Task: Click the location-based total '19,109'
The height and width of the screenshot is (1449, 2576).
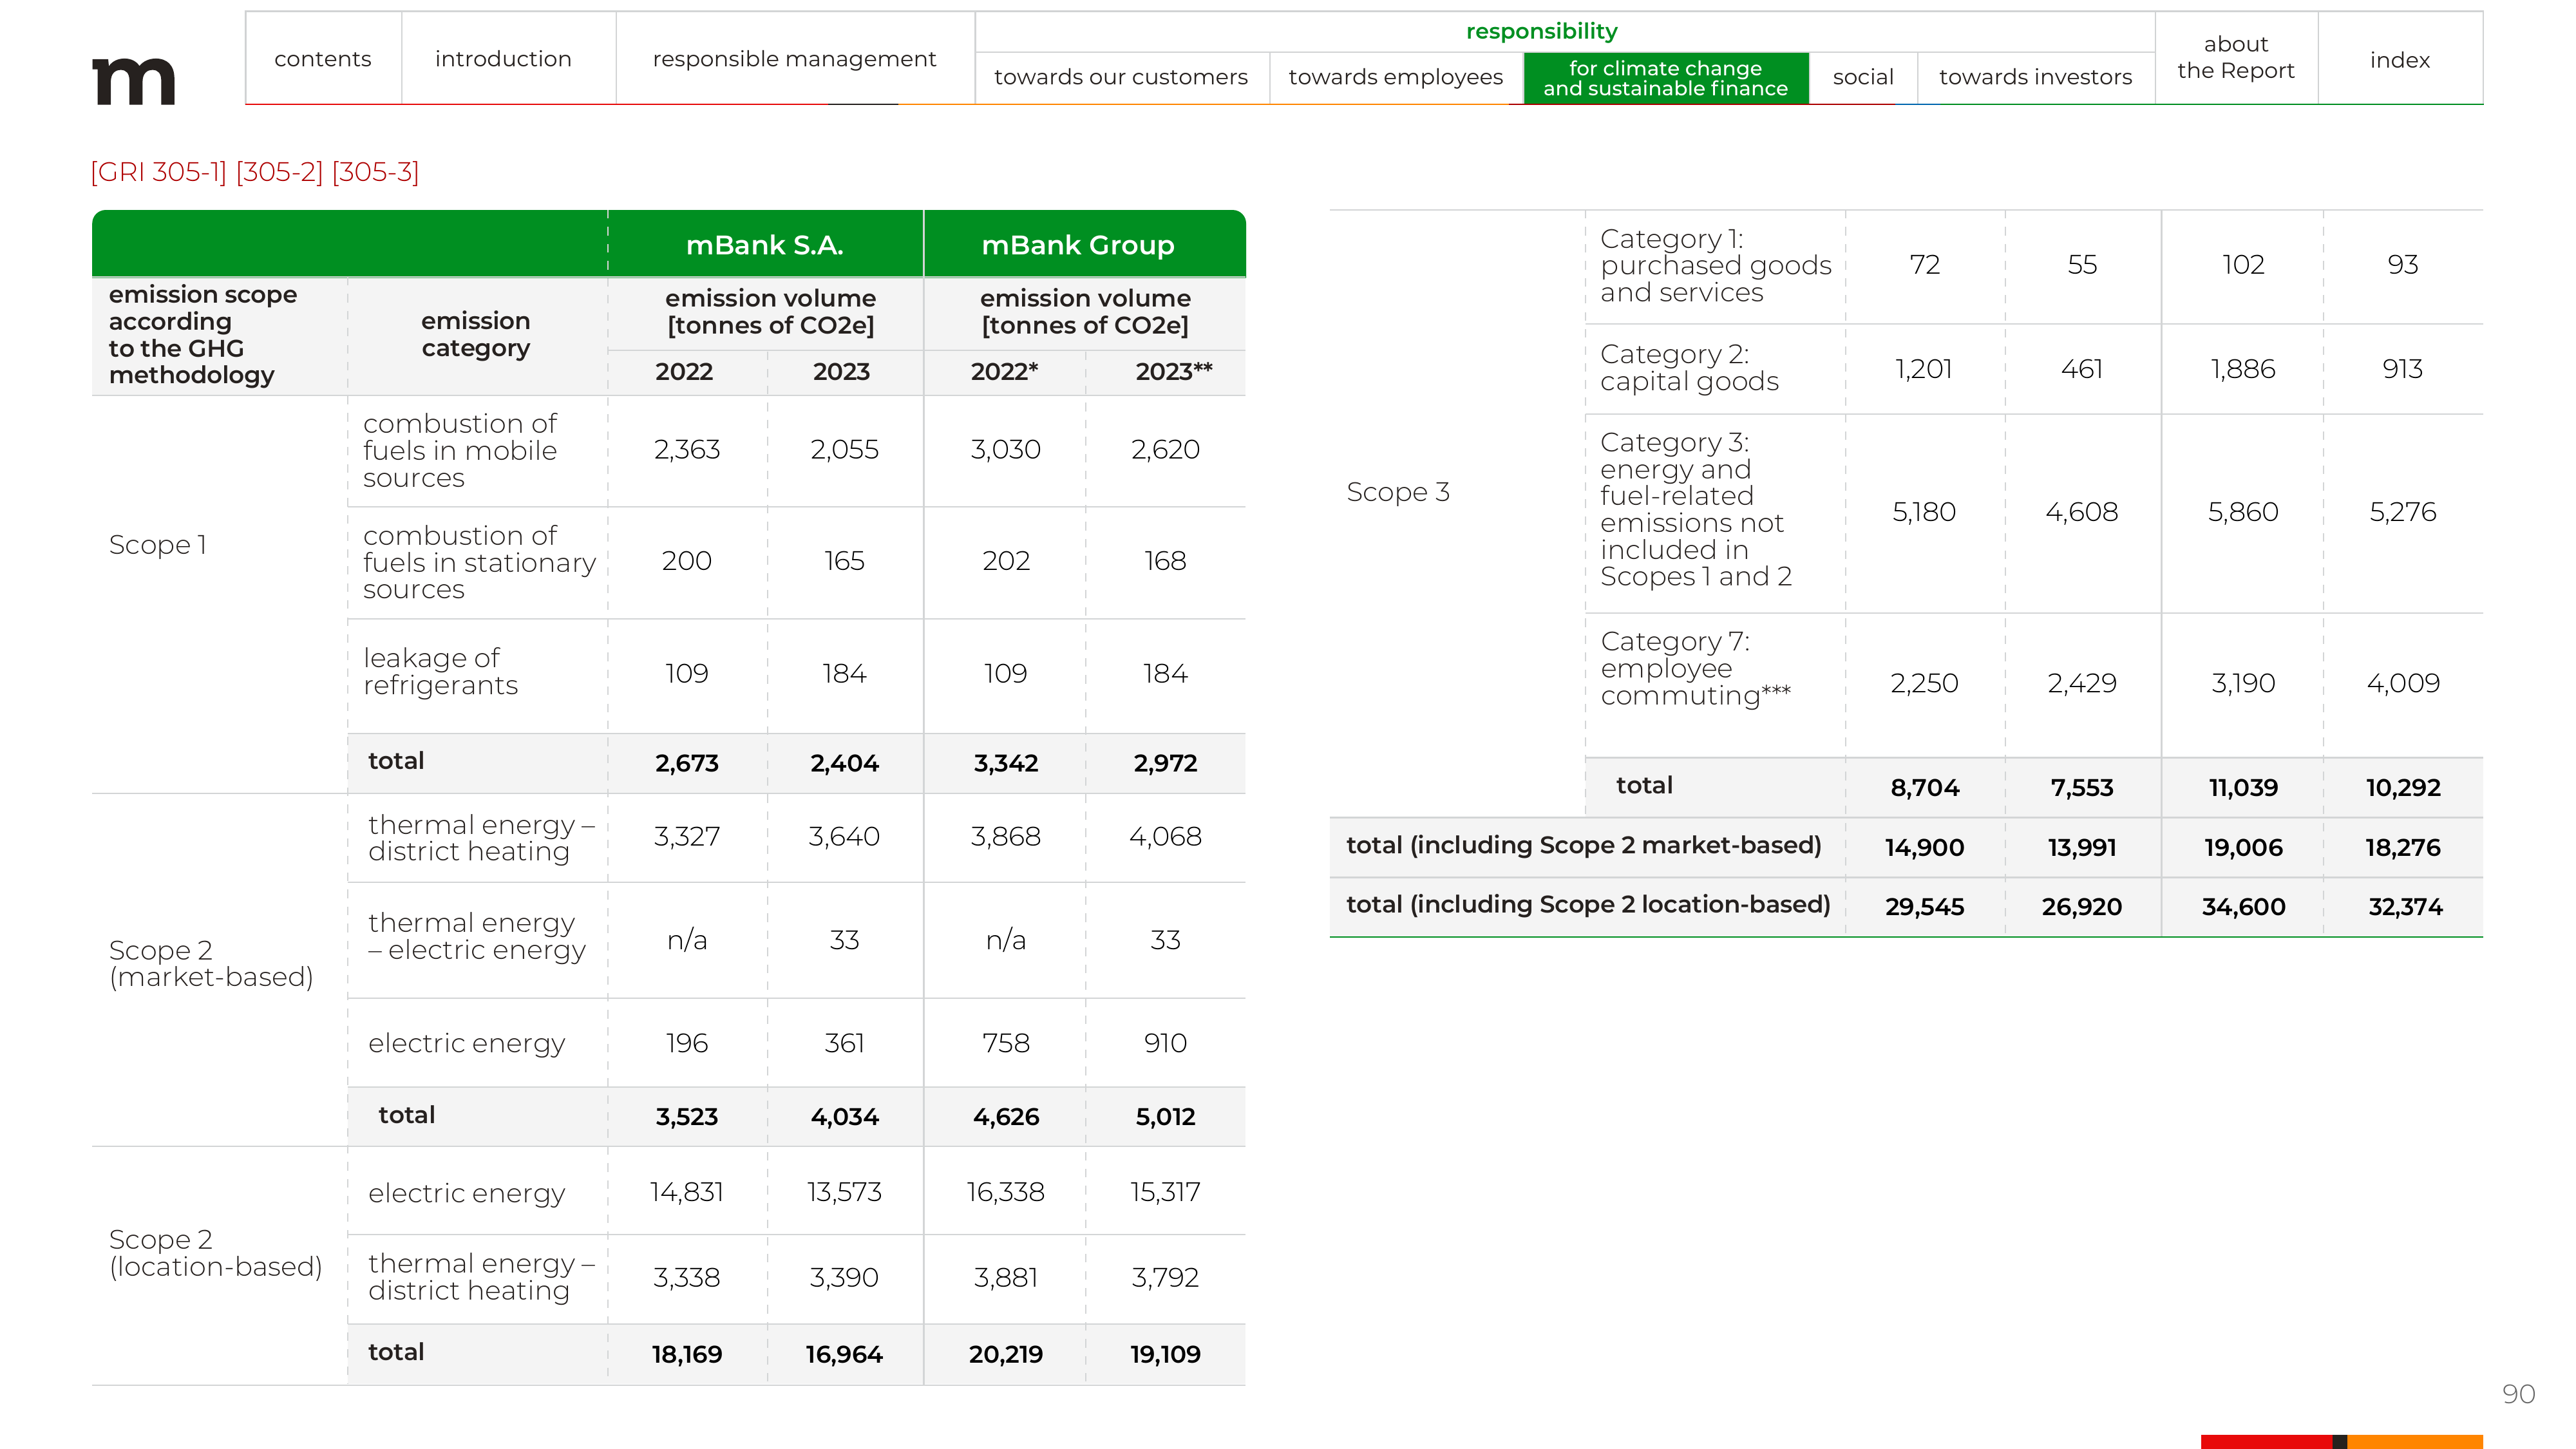Action: 1165,1355
